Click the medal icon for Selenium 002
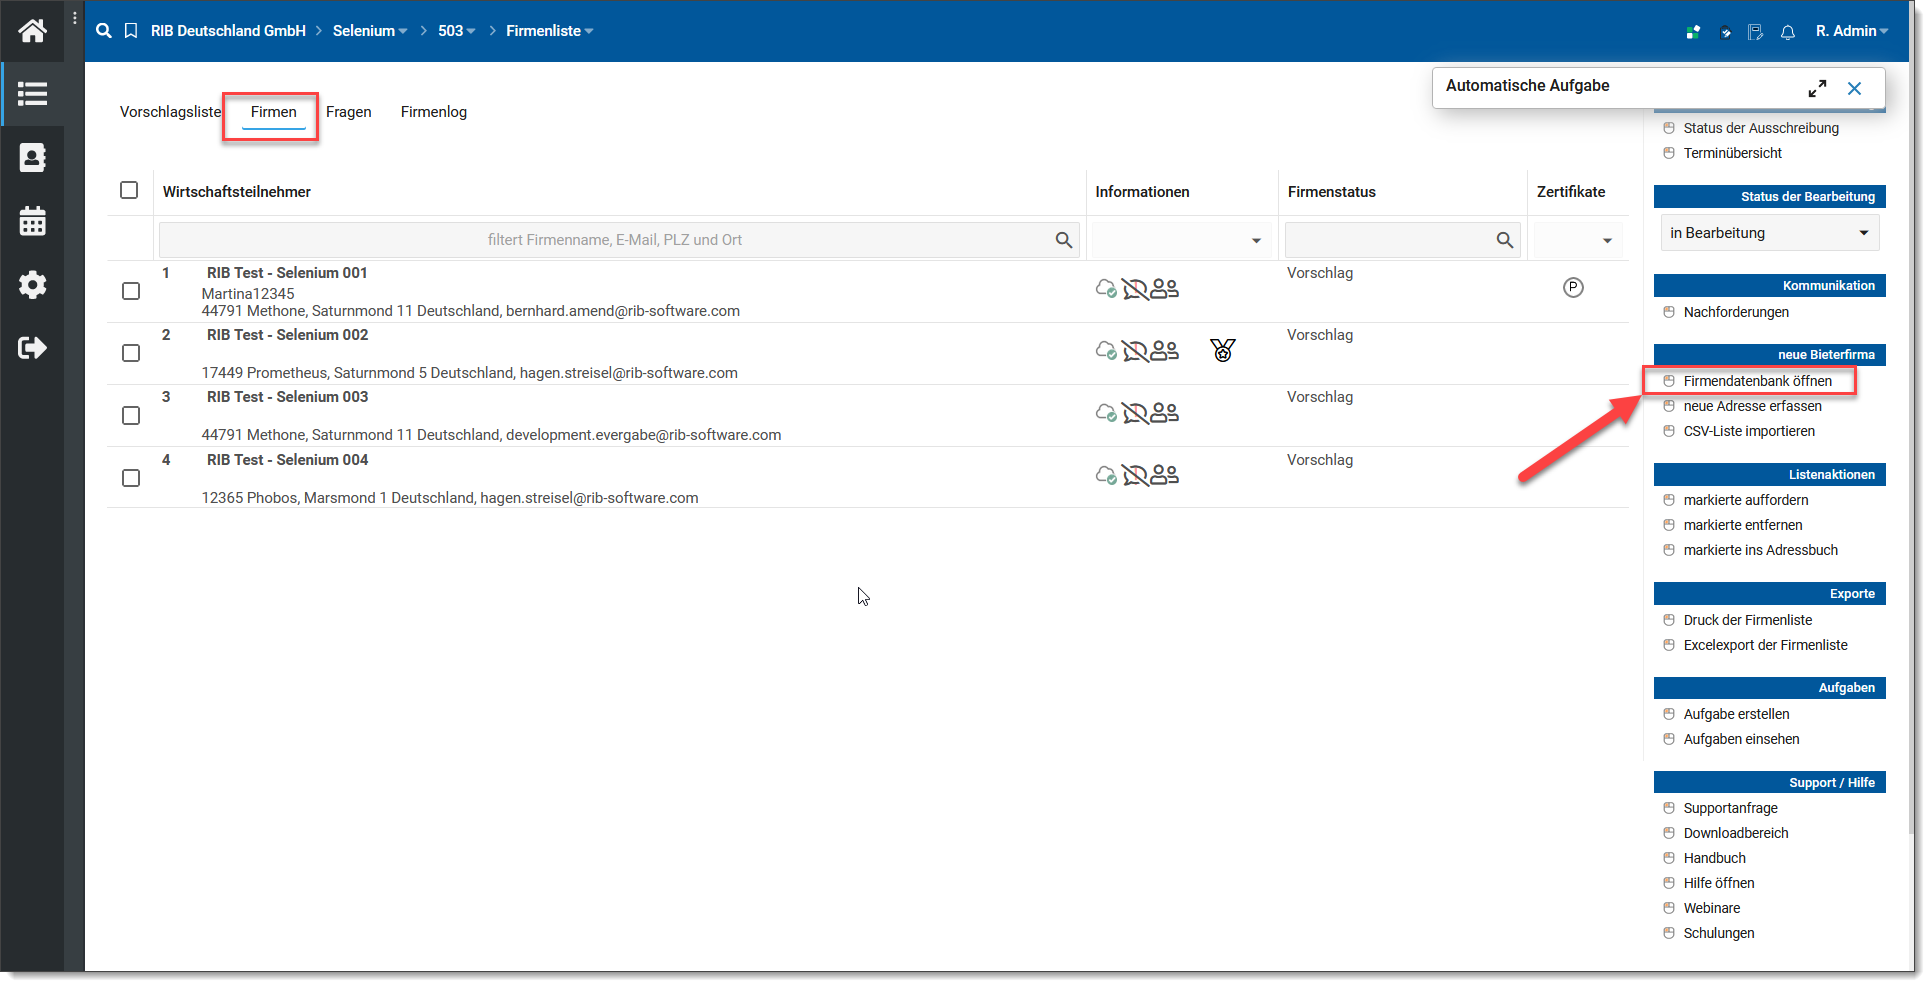The height and width of the screenshot is (987, 1930). 1222,351
